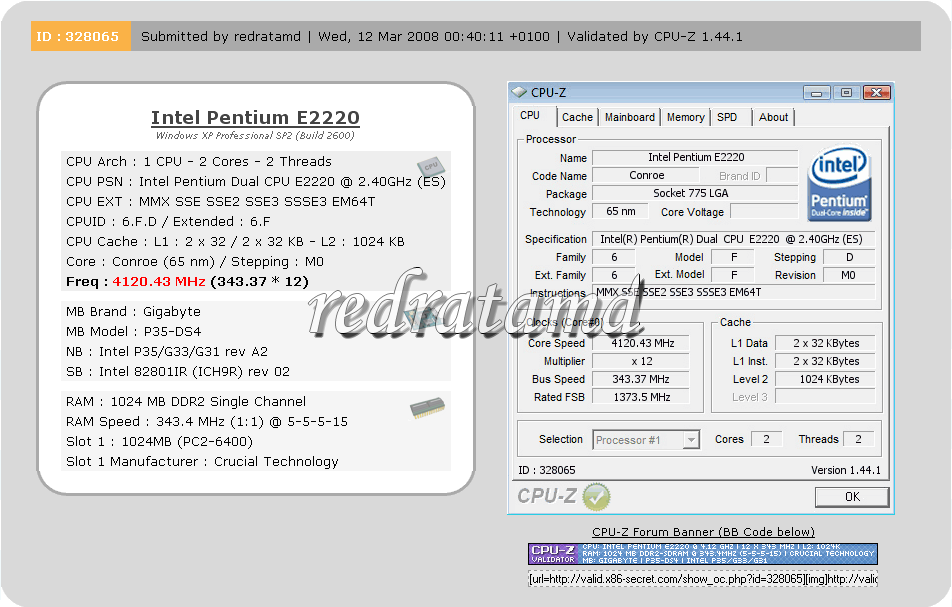Screen dimensions: 952x607
Task: Click the Rated FSB value 1373.5 MHz
Action: pos(641,397)
